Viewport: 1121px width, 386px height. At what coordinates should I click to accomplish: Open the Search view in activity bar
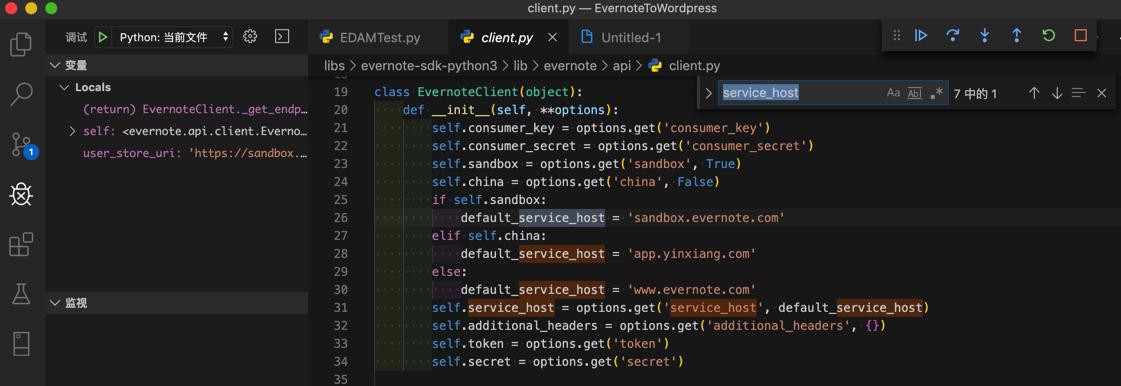click(21, 94)
